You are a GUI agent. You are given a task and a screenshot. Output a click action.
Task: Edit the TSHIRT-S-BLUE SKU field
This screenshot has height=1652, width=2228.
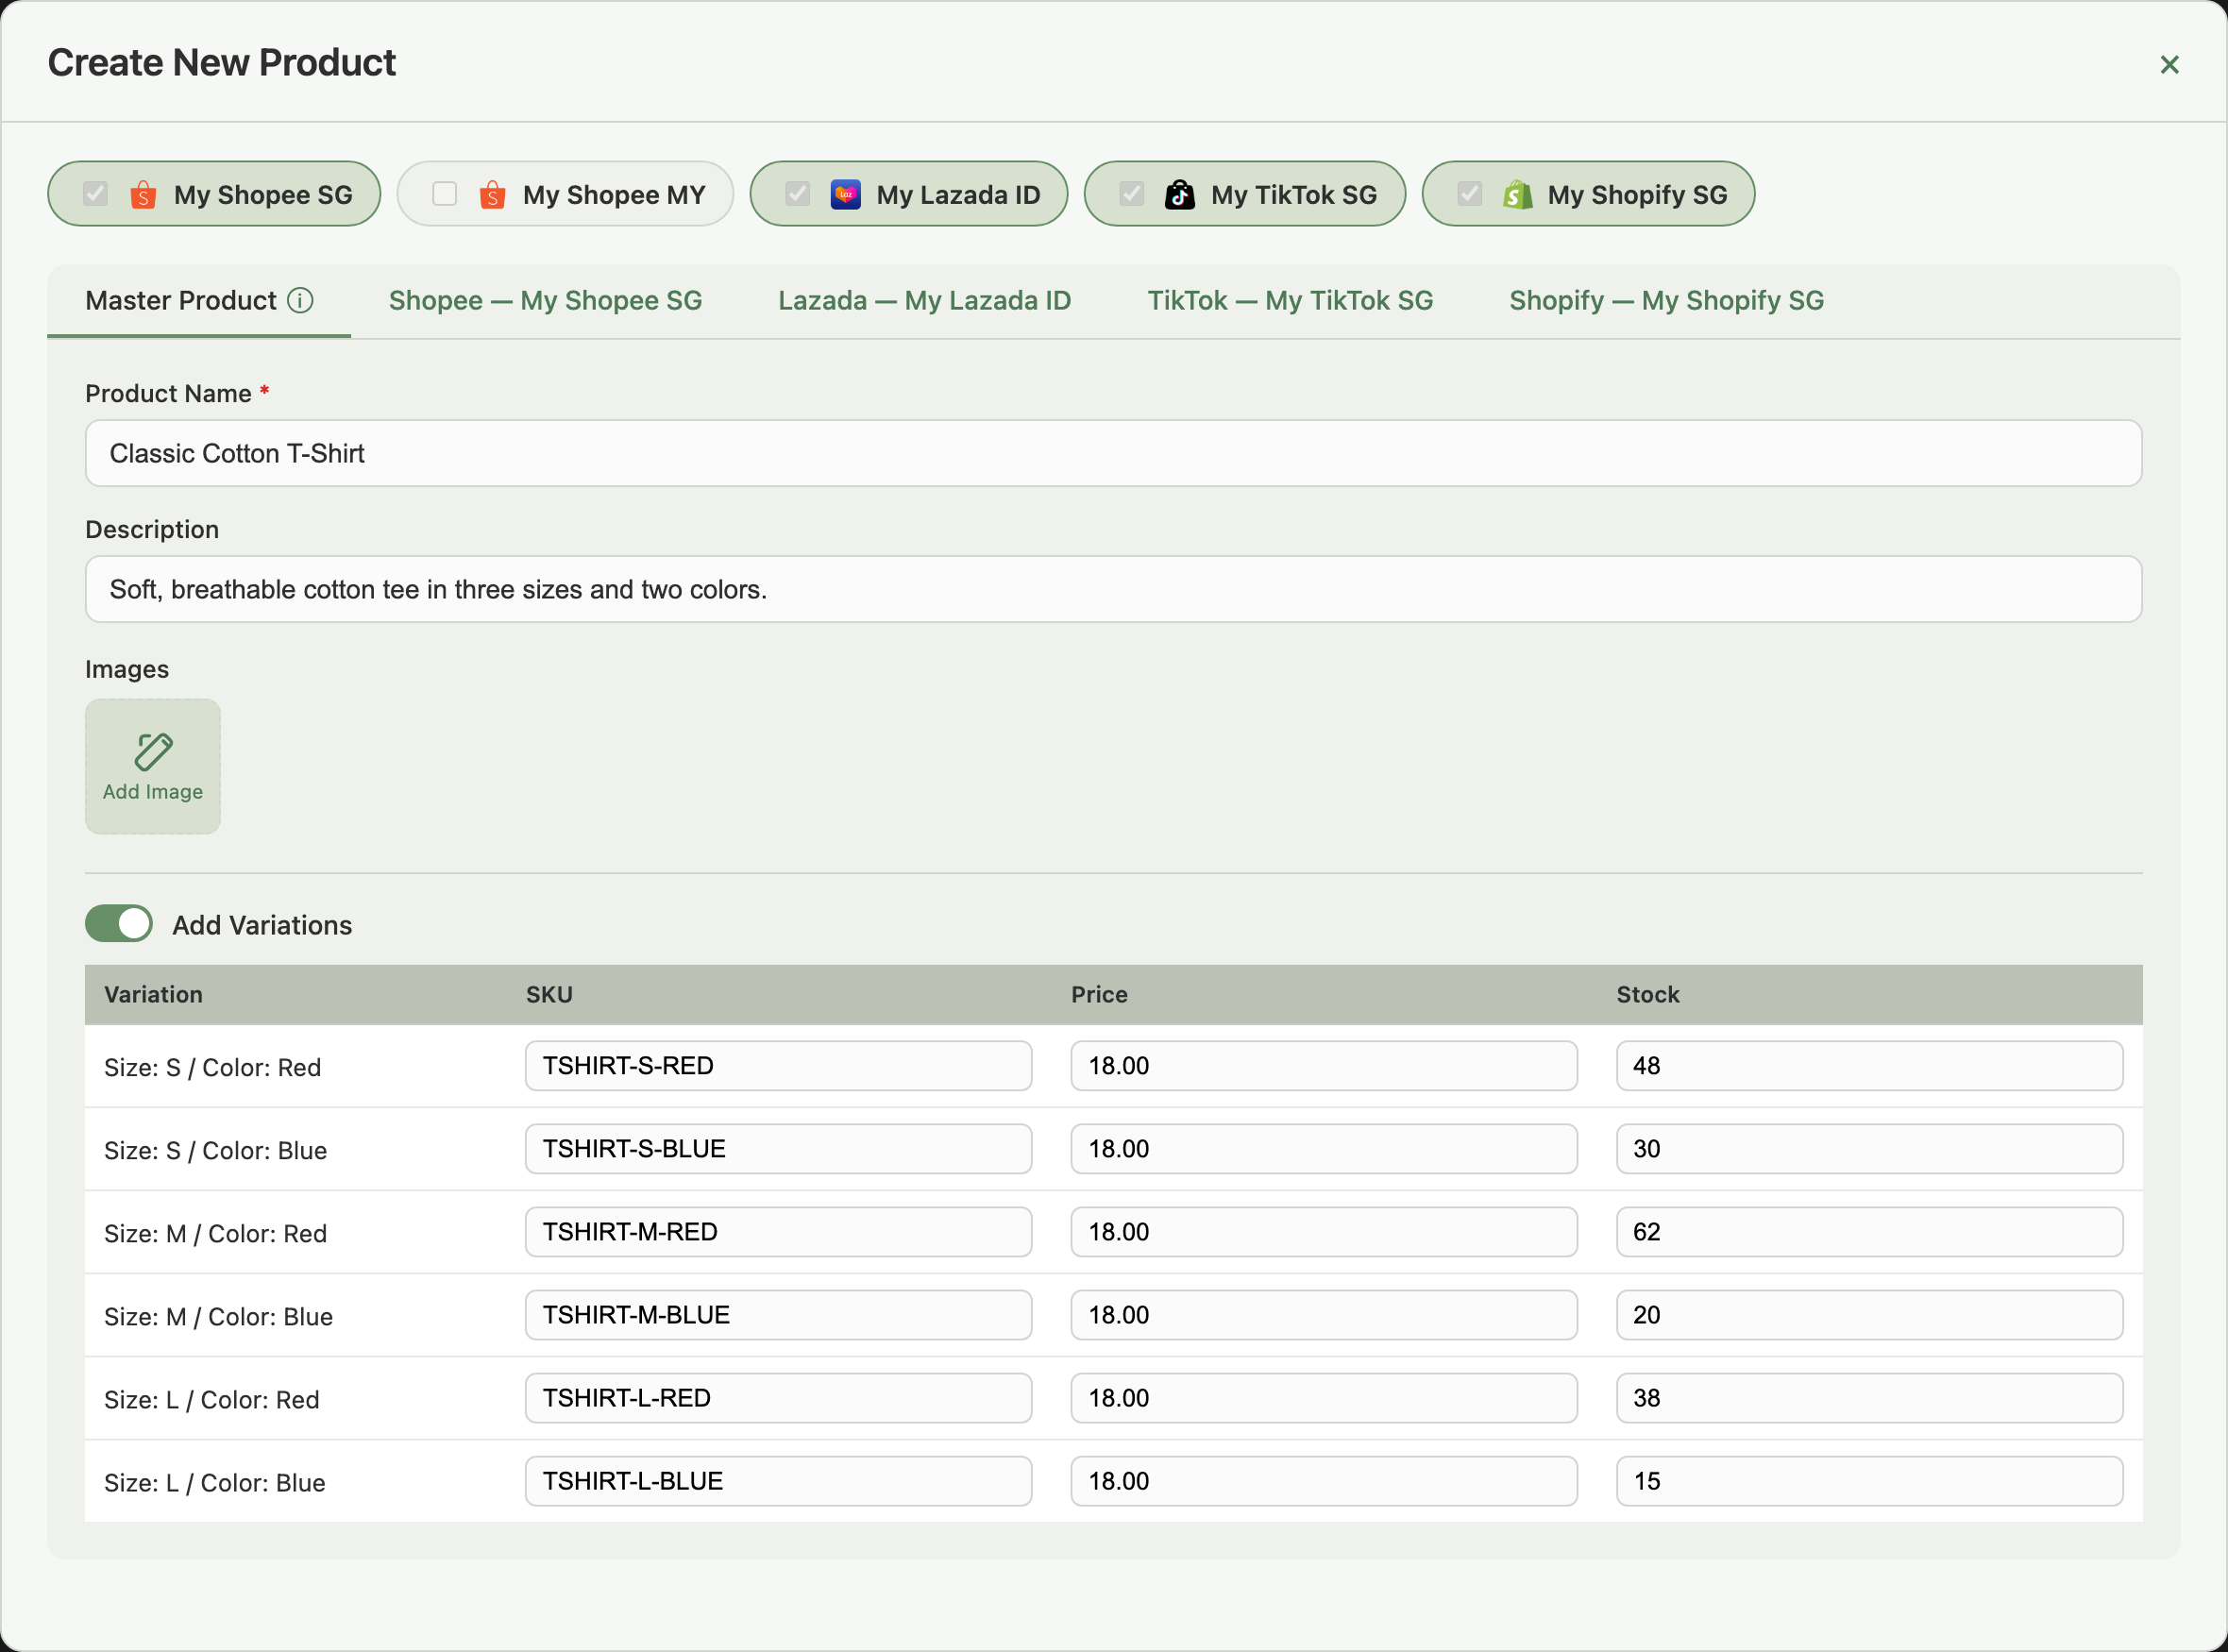pos(778,1149)
